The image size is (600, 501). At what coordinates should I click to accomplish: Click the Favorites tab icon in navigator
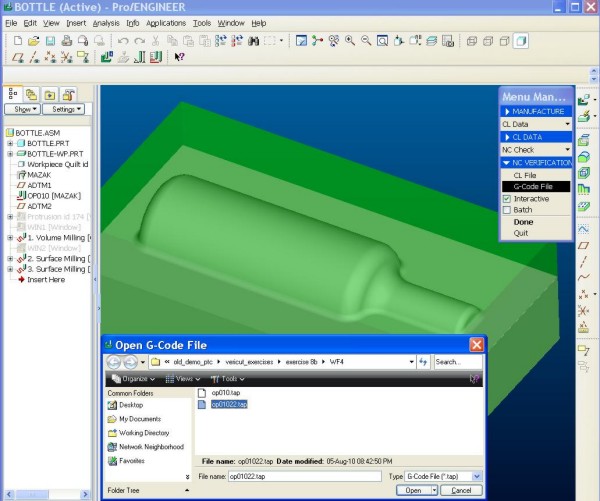[x=68, y=95]
